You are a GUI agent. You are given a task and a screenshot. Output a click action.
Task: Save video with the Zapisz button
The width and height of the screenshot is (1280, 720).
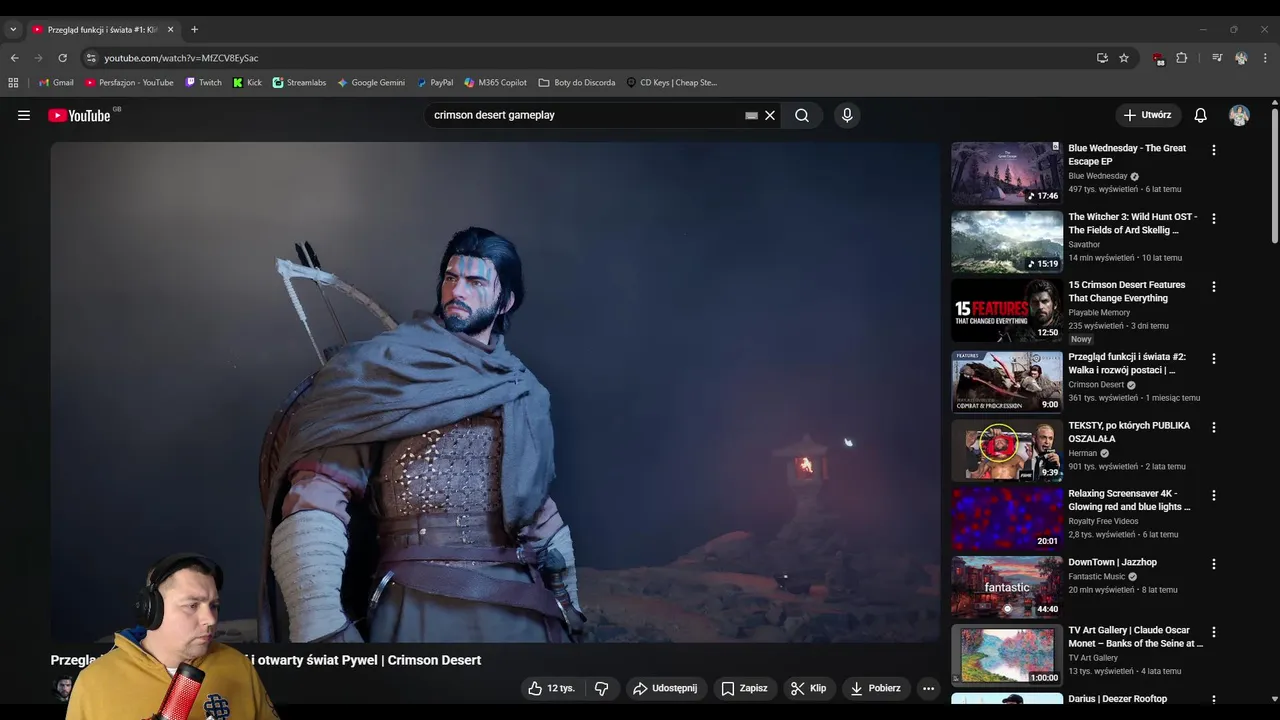click(745, 688)
